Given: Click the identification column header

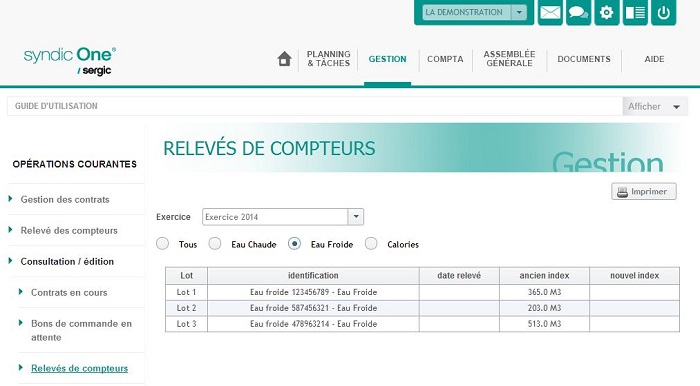Looking at the screenshot, I should [313, 276].
